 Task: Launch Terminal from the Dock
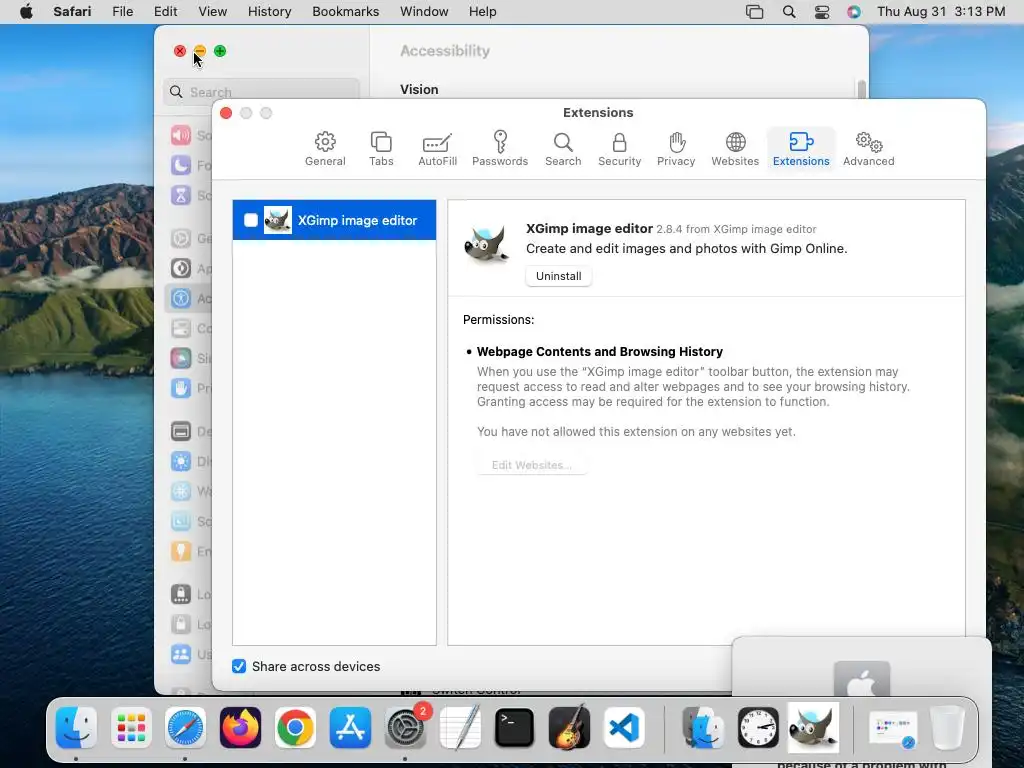click(515, 727)
